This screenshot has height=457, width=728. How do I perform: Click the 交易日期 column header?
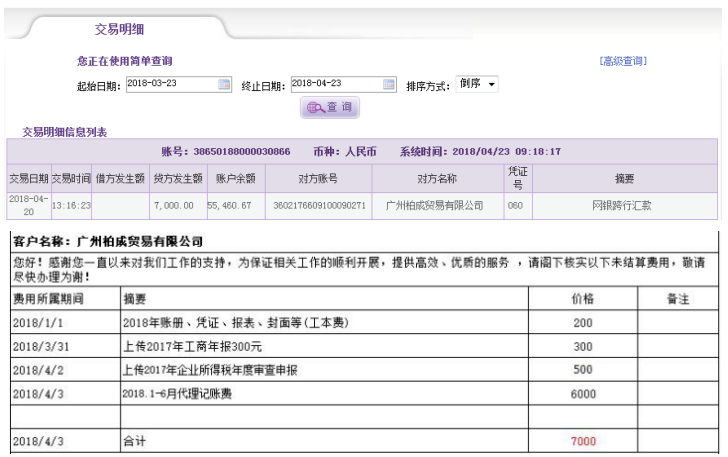[29, 178]
